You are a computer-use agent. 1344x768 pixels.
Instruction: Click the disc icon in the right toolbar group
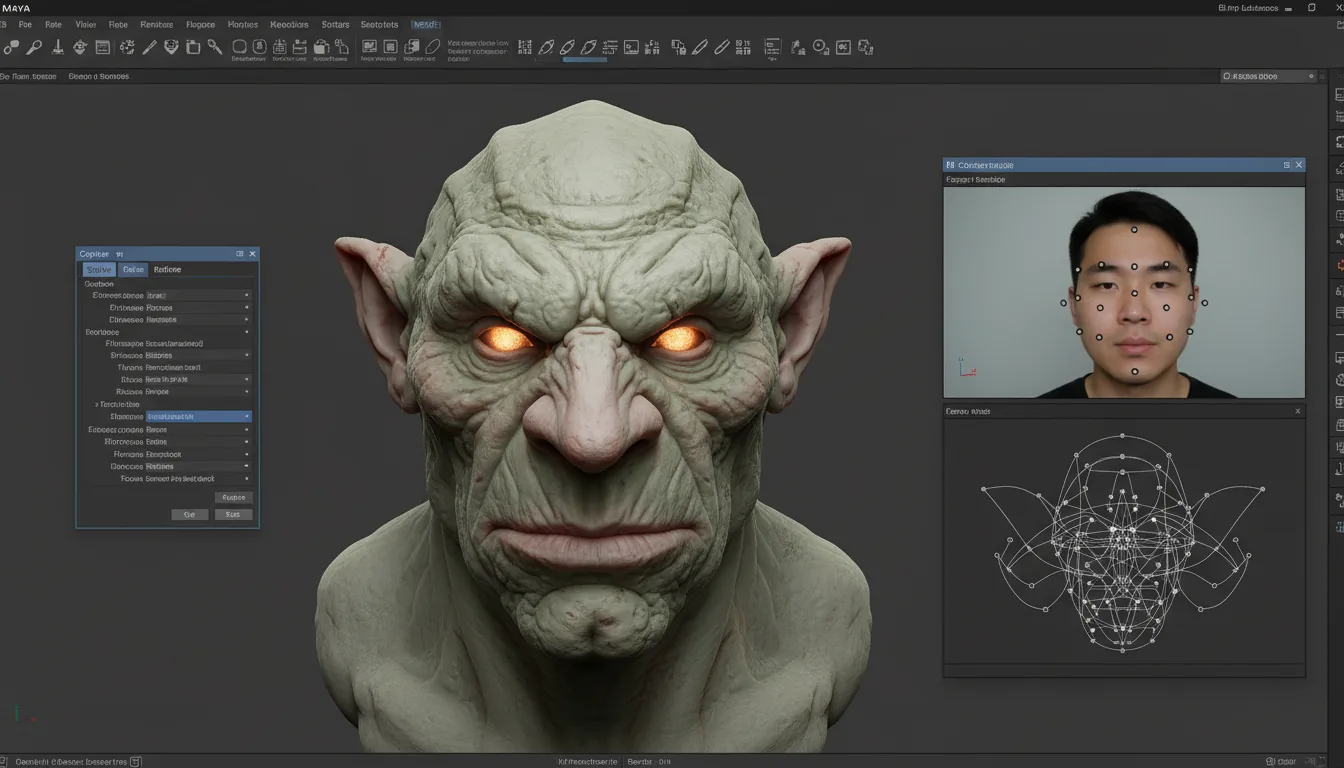(820, 47)
